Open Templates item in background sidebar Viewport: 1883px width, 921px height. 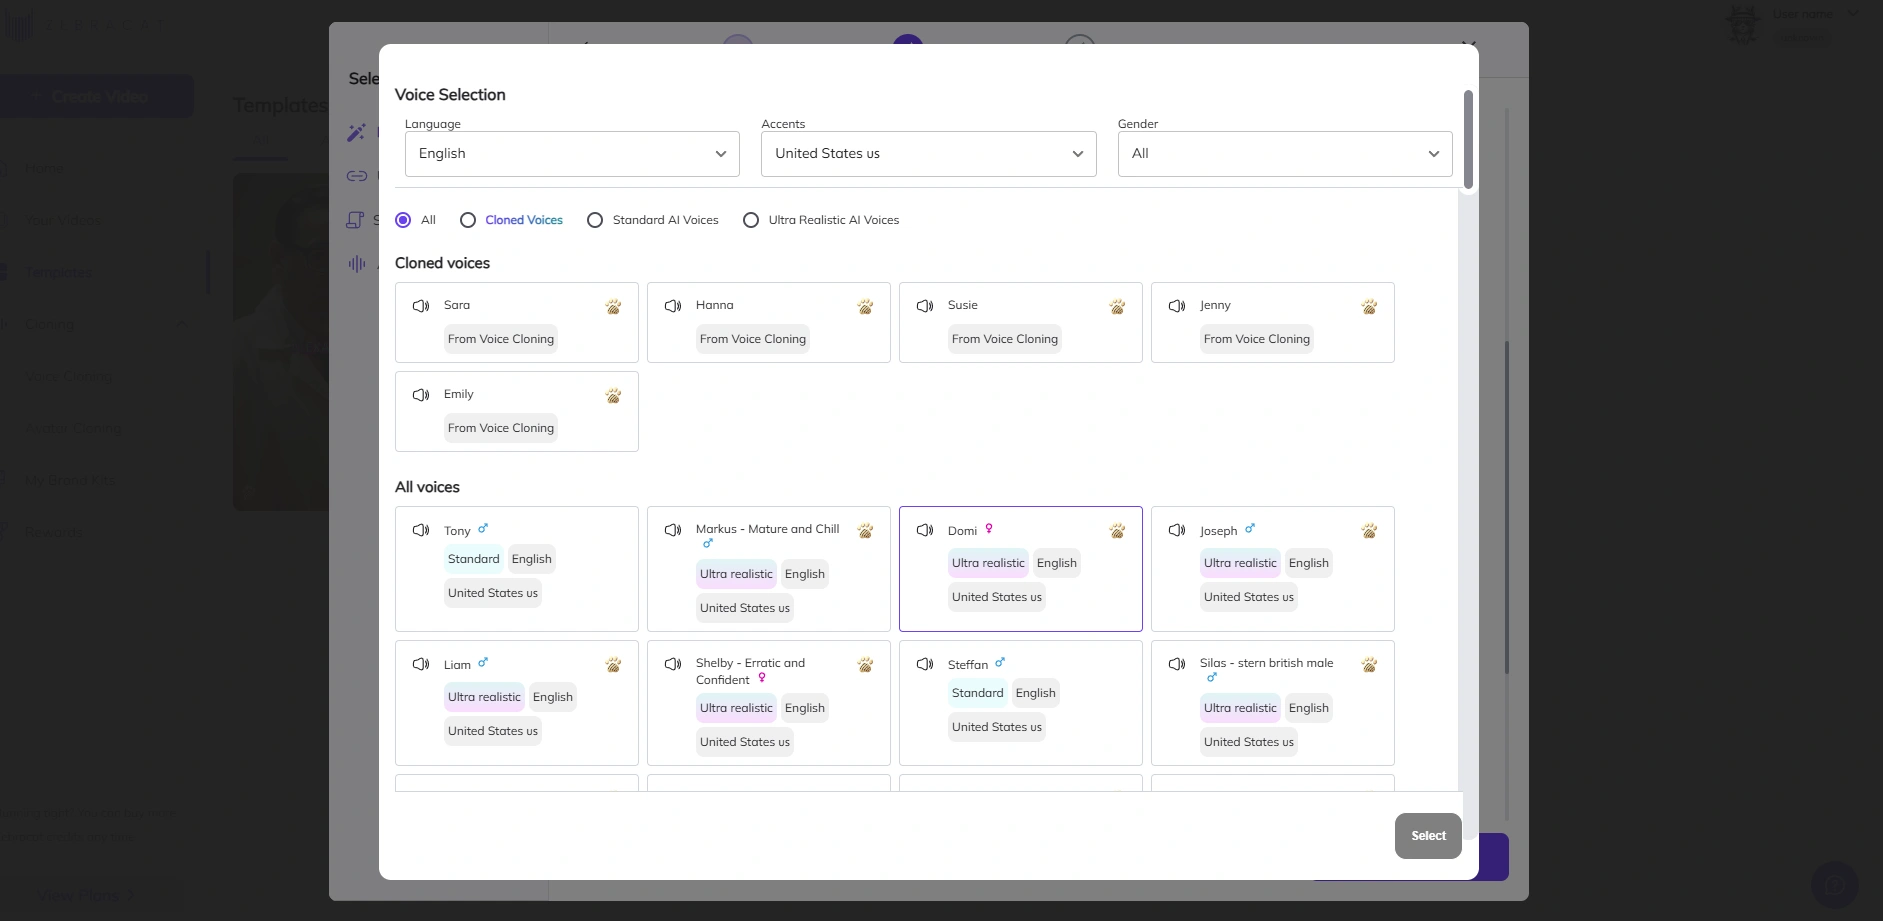(x=58, y=272)
